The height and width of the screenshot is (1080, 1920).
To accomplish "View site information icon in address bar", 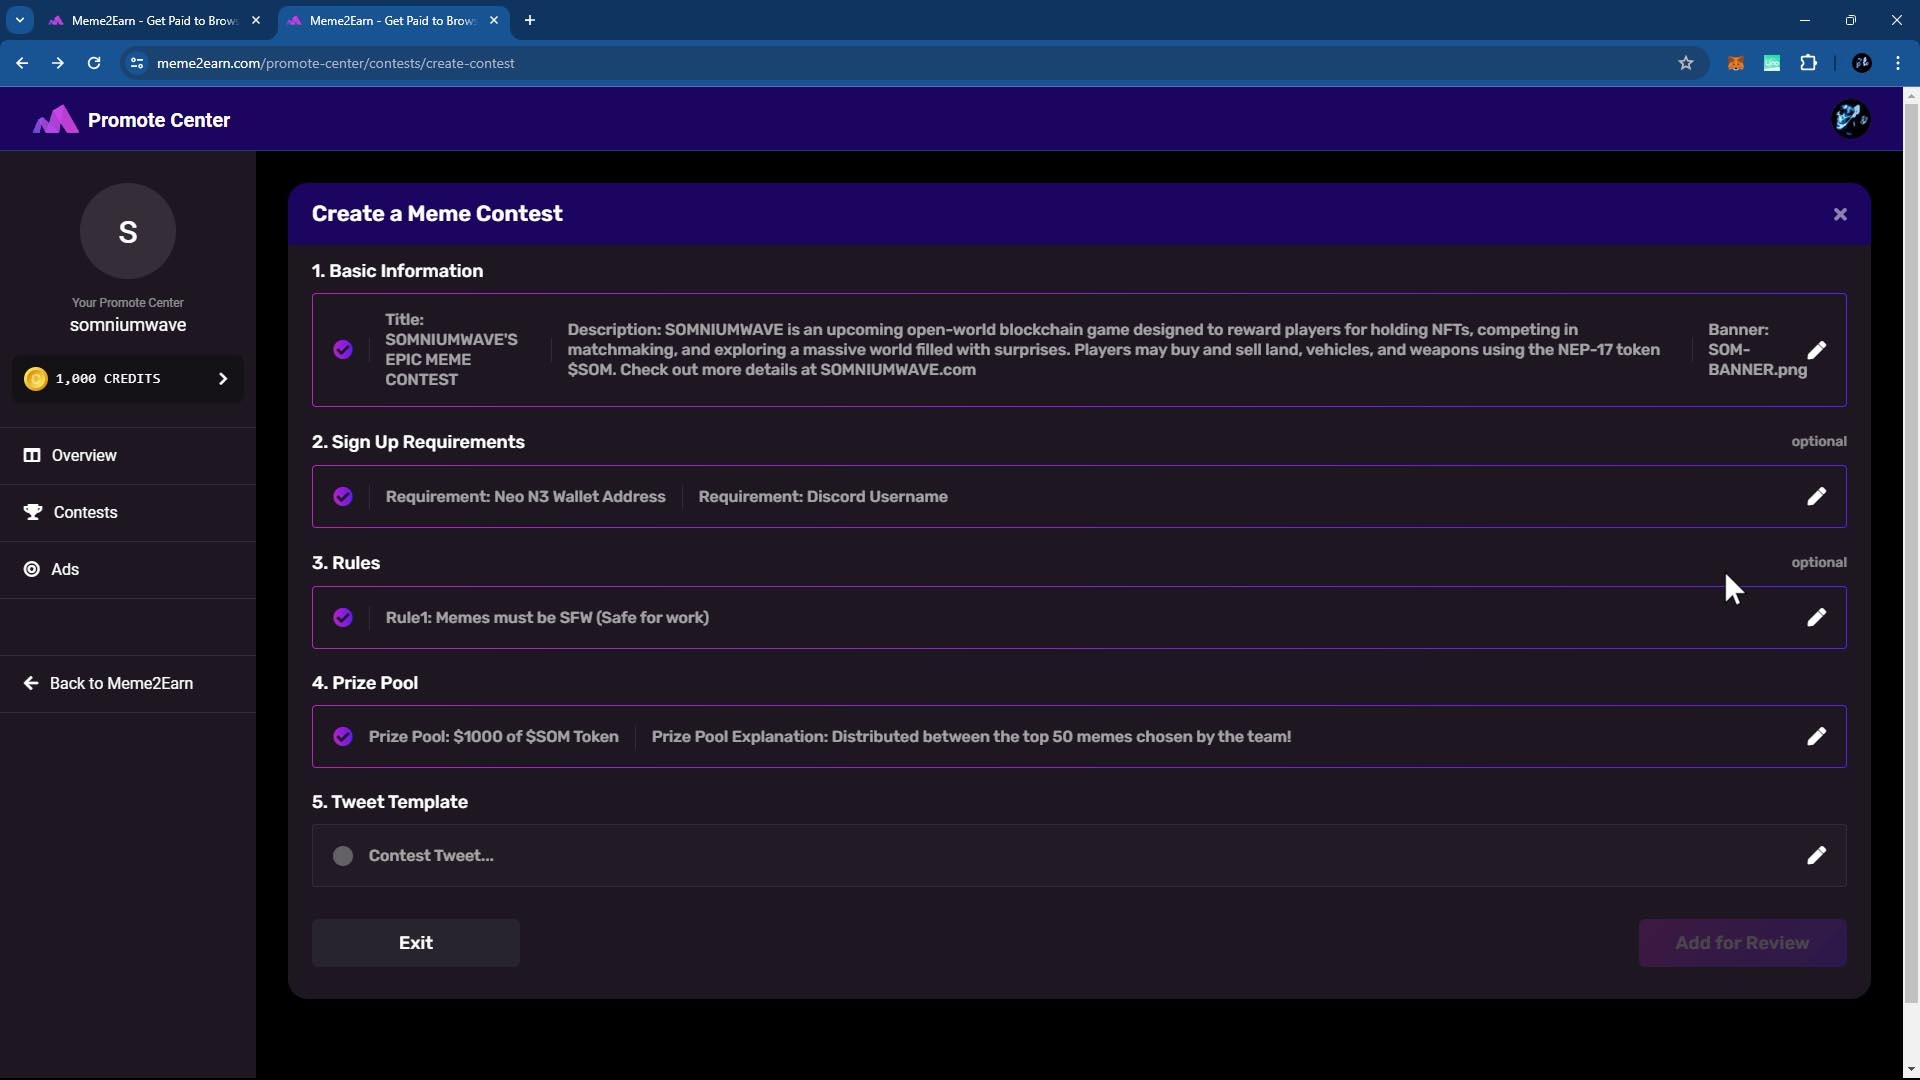I will pos(137,63).
